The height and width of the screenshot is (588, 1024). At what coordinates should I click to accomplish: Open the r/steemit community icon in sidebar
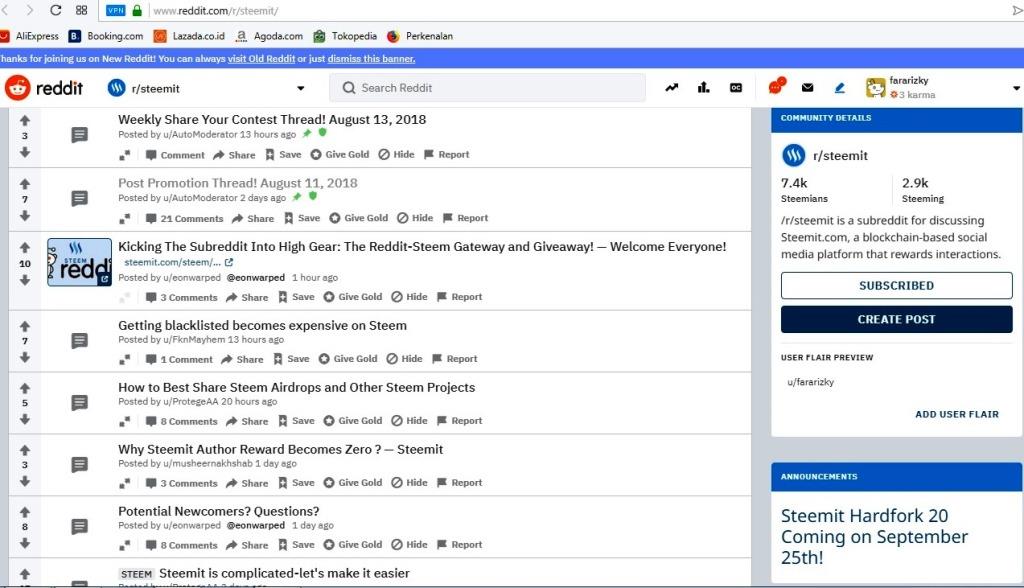click(x=793, y=155)
